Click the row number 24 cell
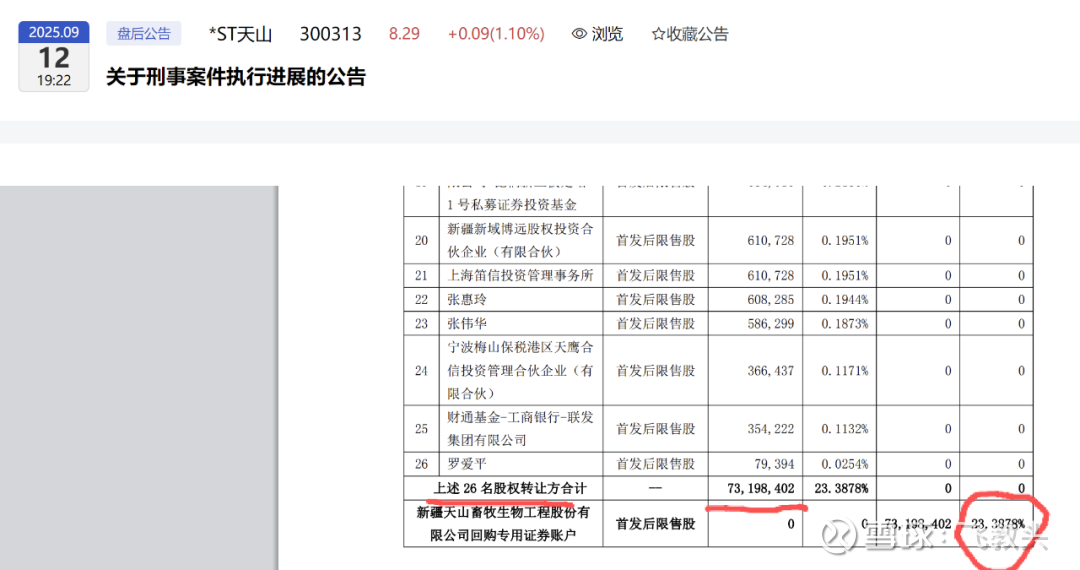 (422, 370)
